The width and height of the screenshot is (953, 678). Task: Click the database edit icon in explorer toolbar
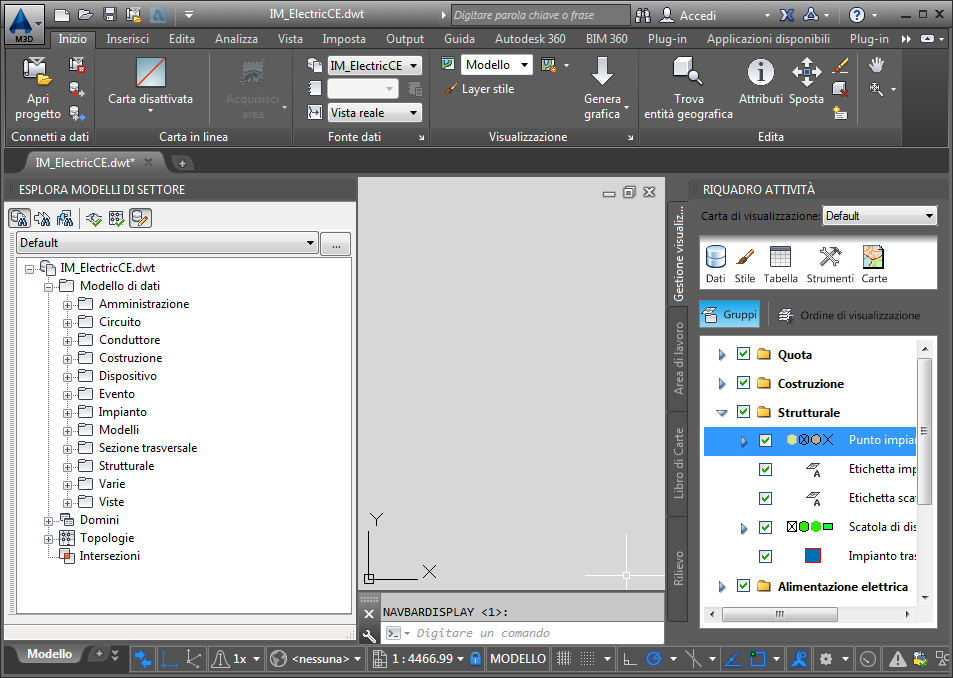click(x=140, y=218)
